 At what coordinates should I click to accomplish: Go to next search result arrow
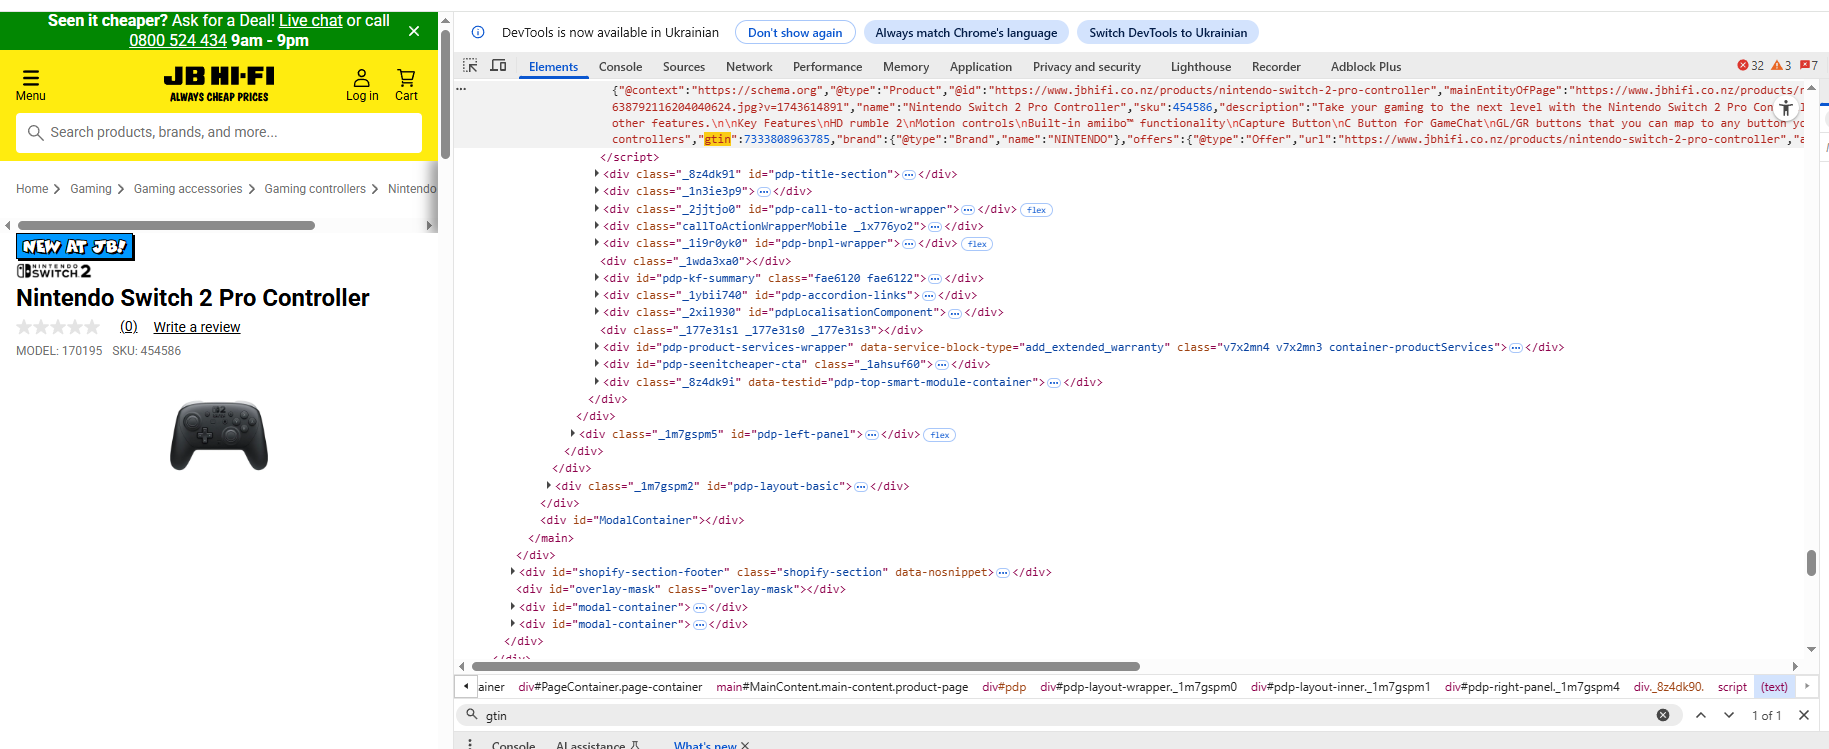click(x=1729, y=715)
